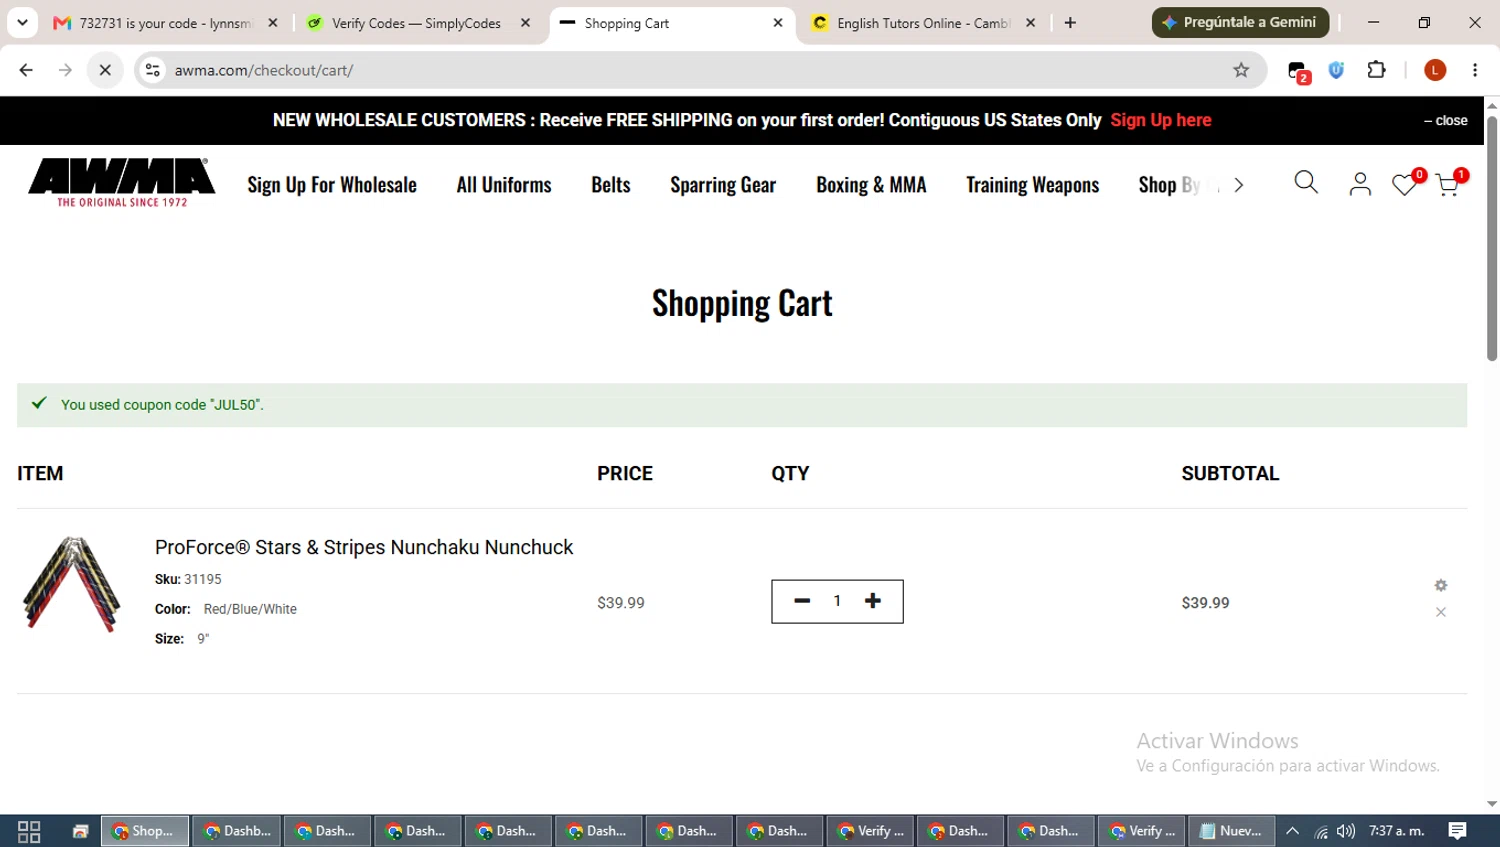The image size is (1500, 847).
Task: Show more navigation categories with the right chevron
Action: [1239, 185]
